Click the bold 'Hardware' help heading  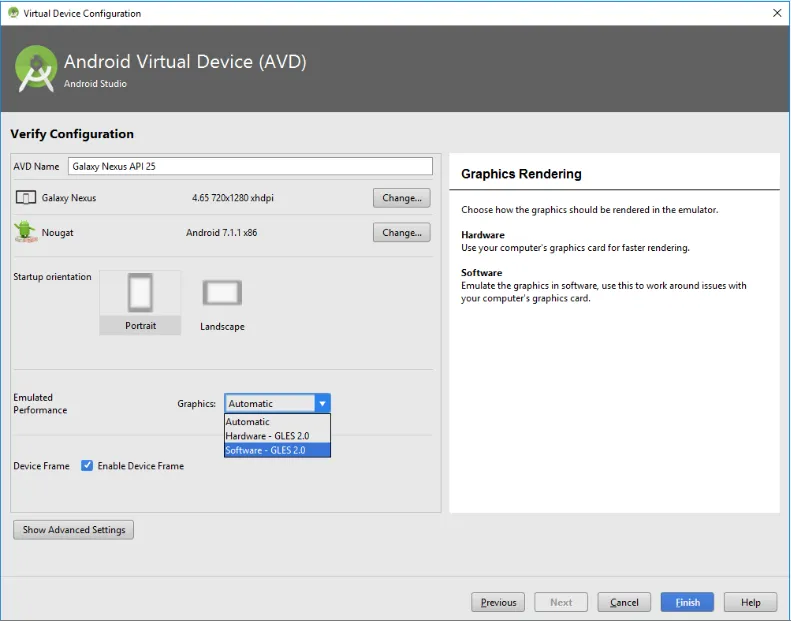[x=483, y=235]
